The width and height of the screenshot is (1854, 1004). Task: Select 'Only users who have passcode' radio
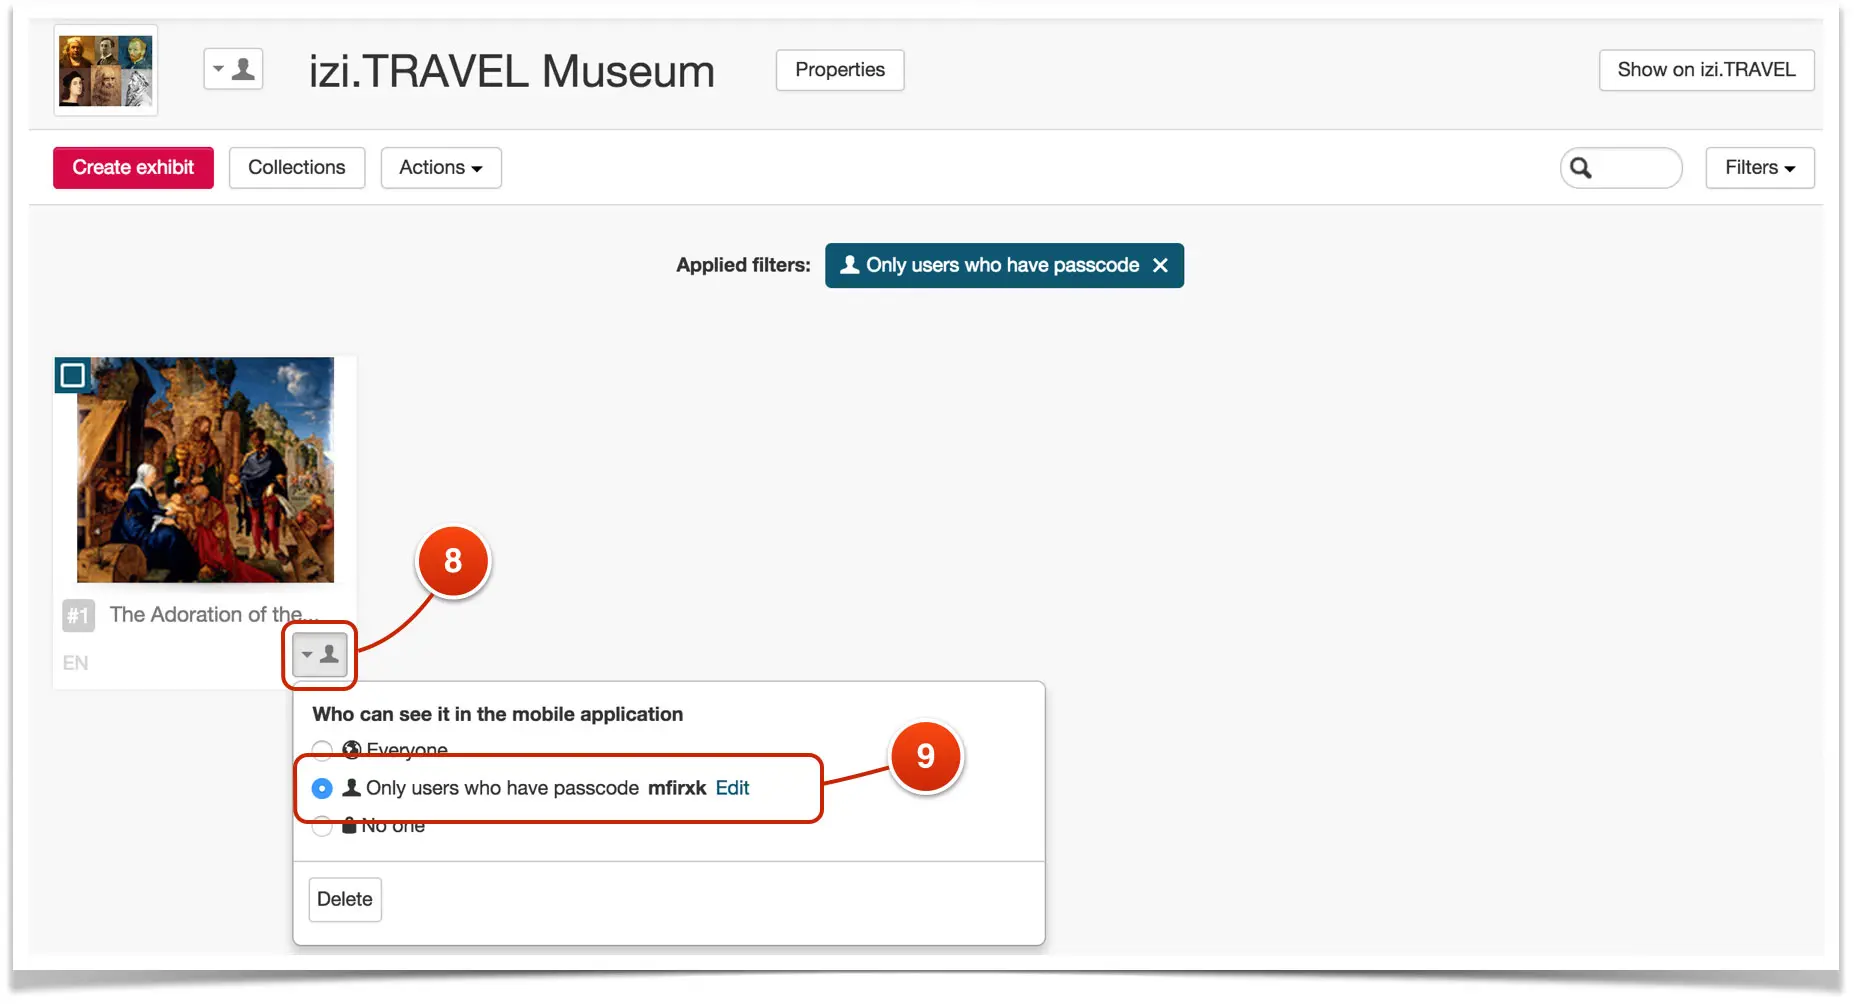click(x=322, y=788)
